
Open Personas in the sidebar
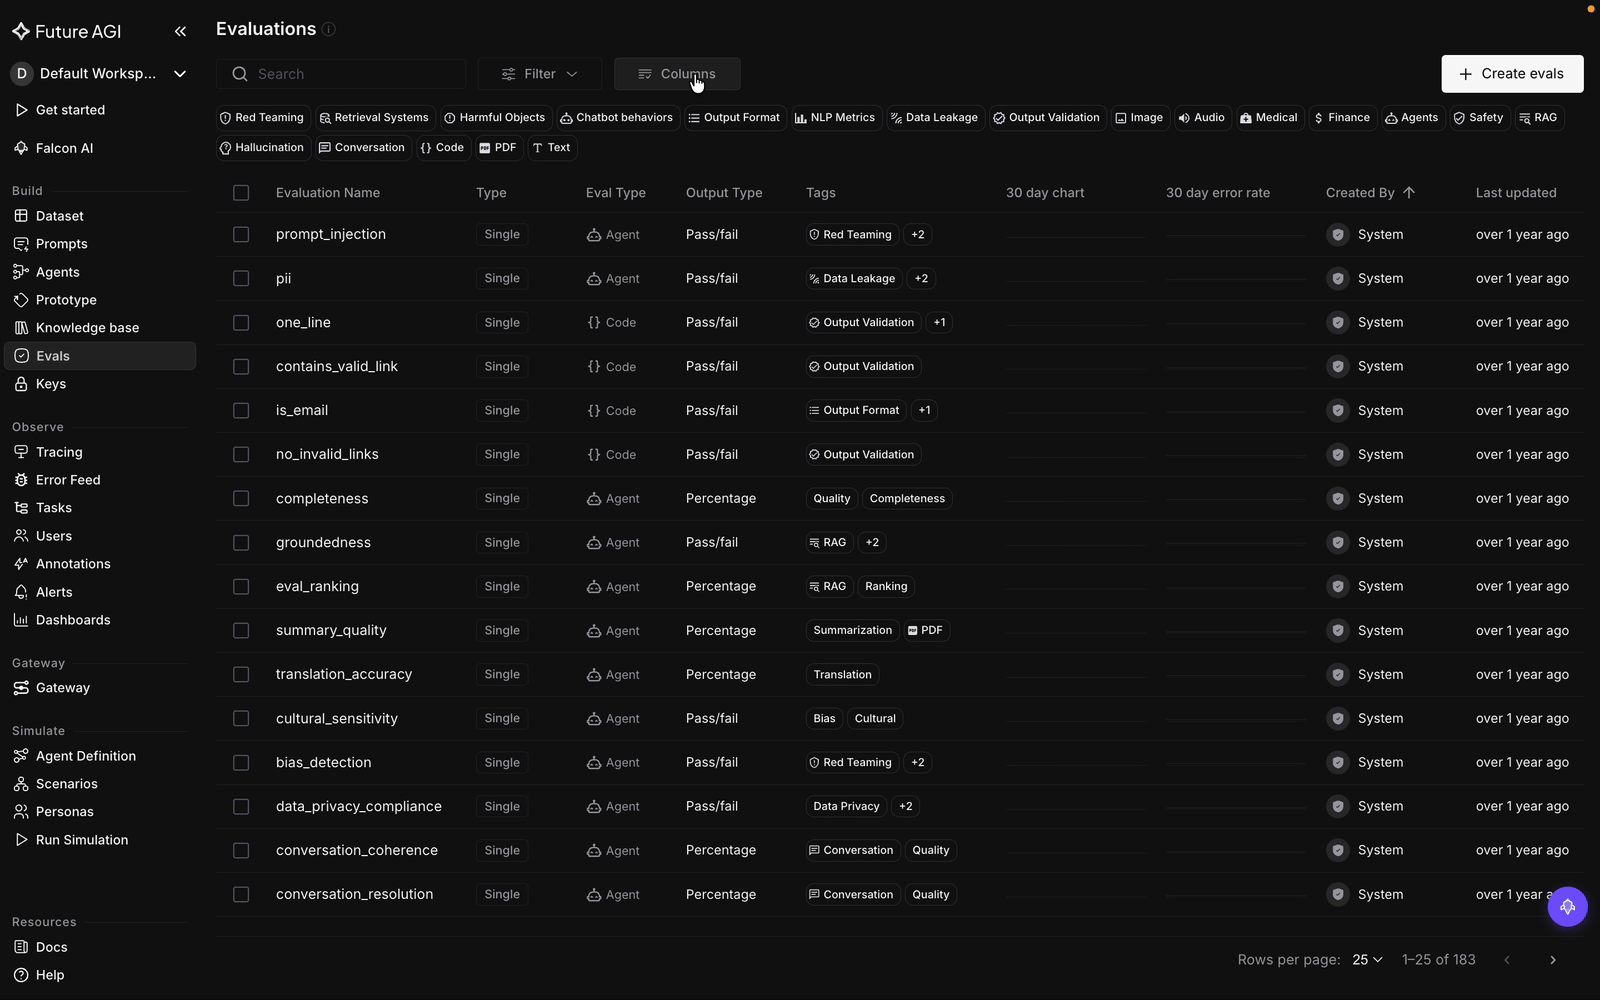click(x=100, y=812)
